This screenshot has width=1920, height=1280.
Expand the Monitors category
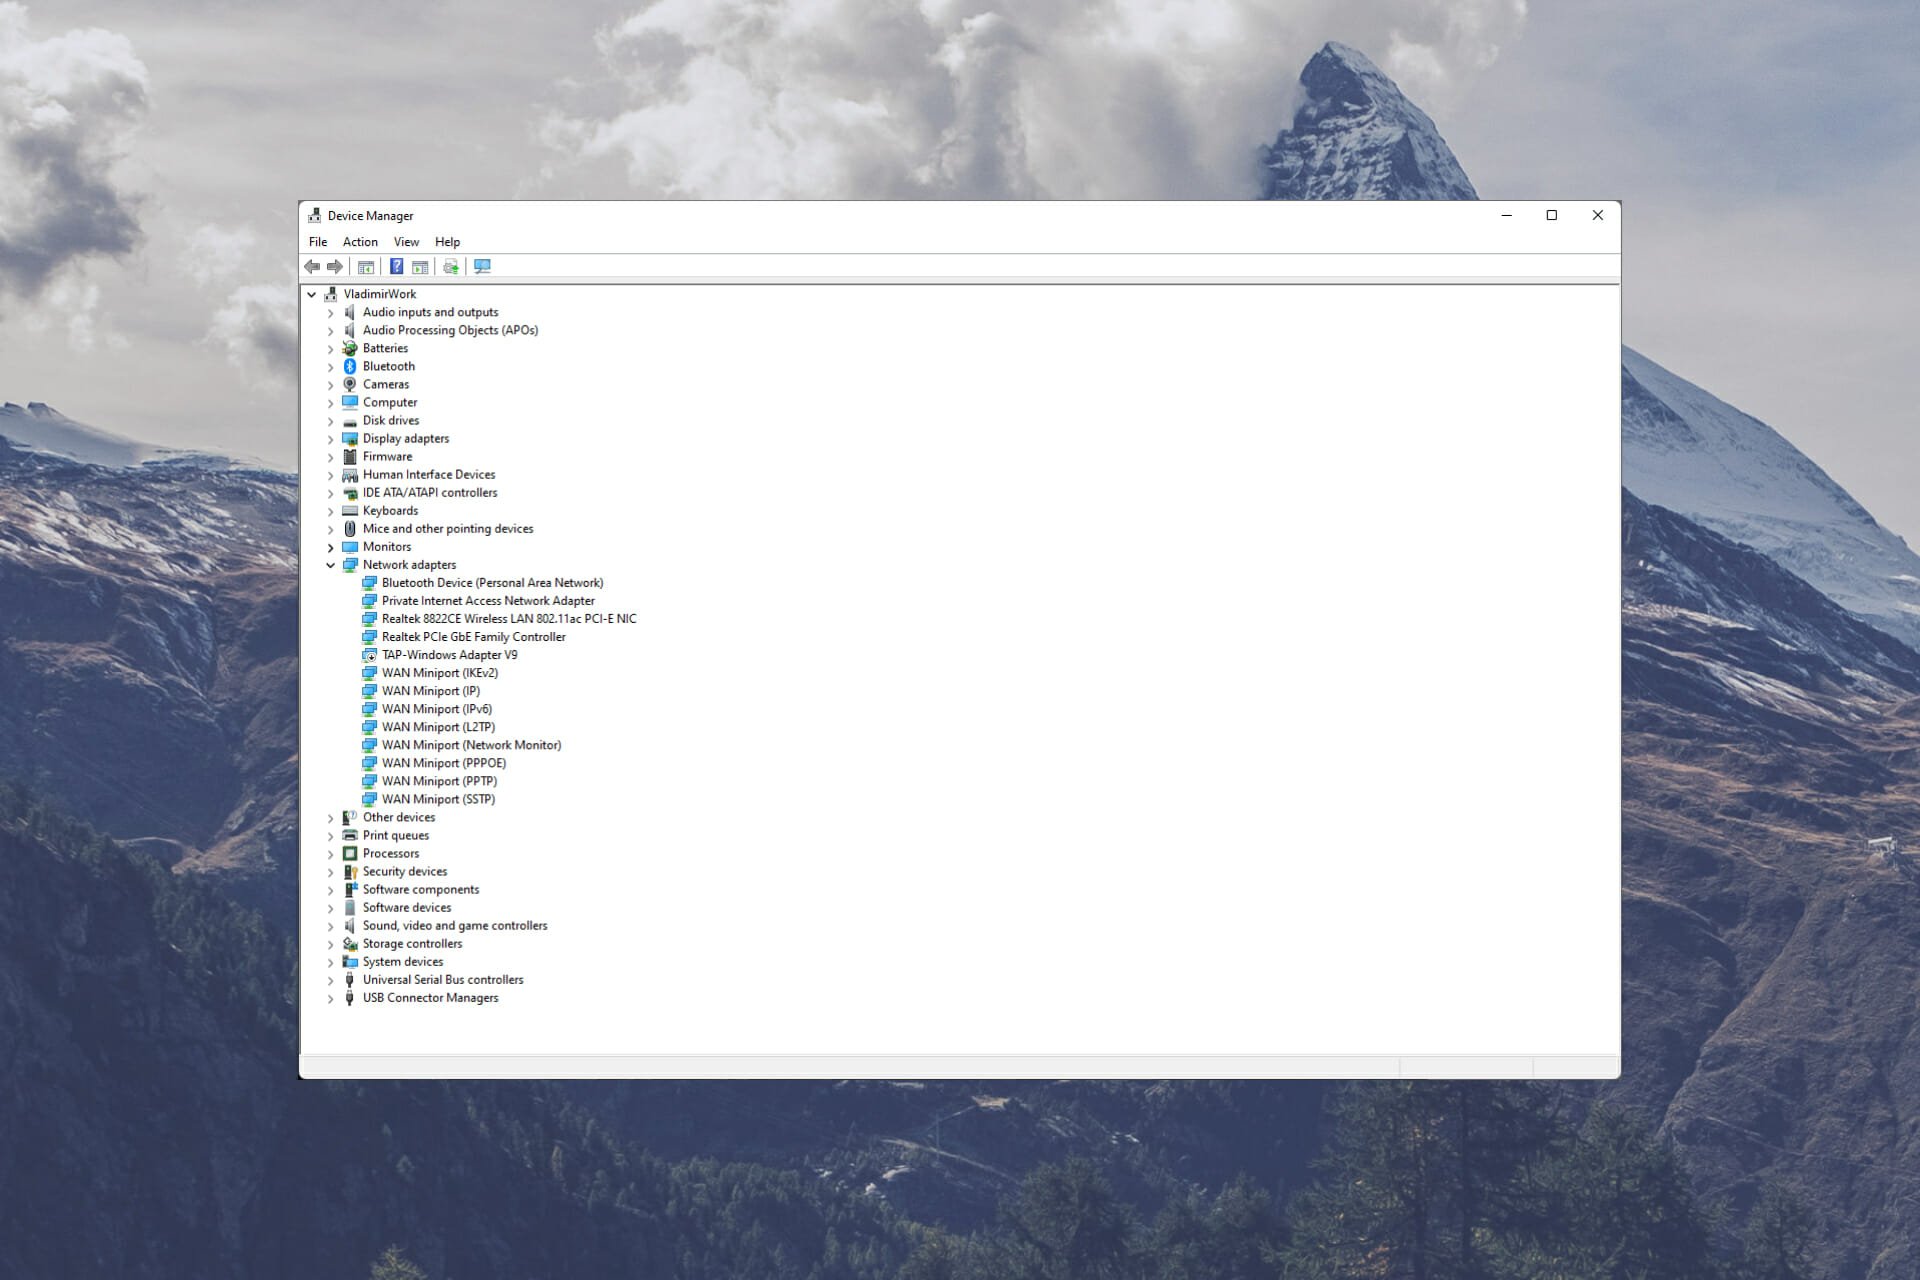(331, 547)
